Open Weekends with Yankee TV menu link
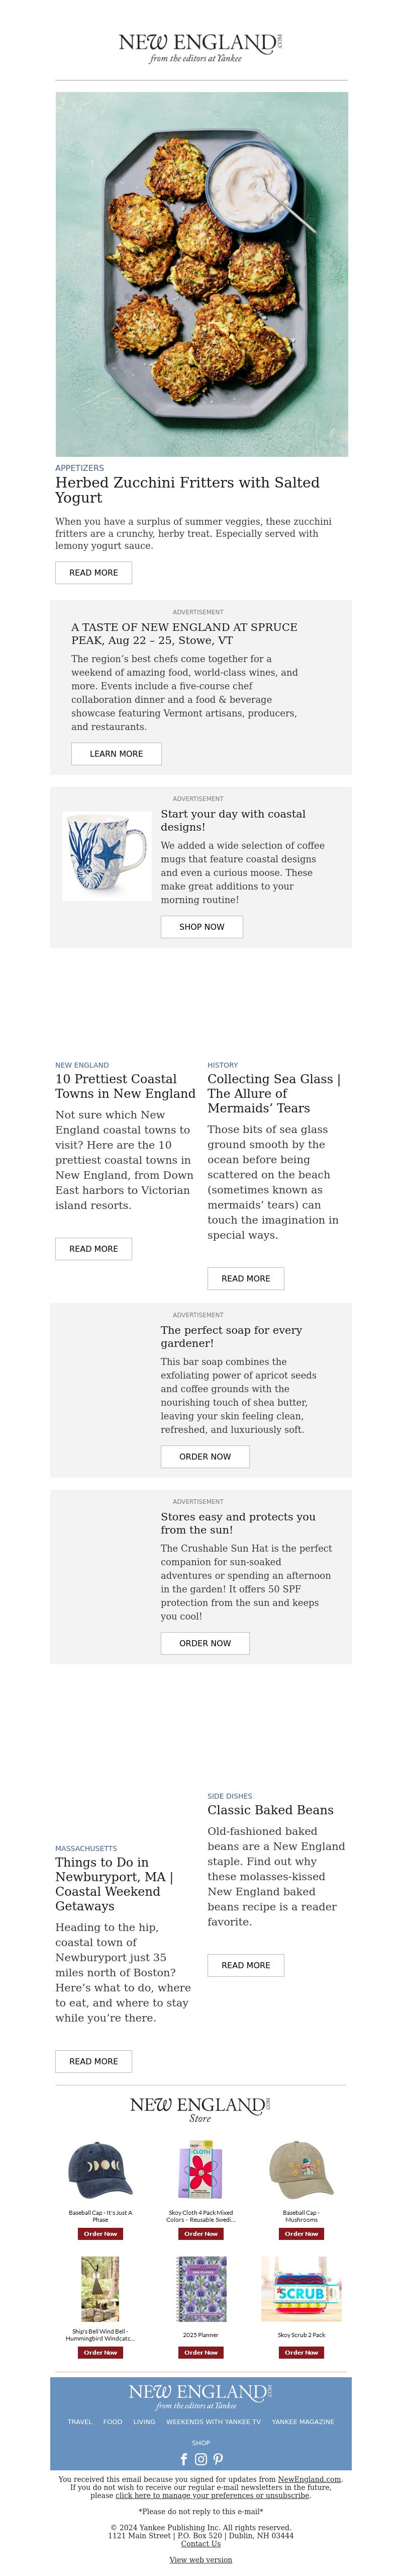The height and width of the screenshot is (2576, 402). click(213, 2422)
